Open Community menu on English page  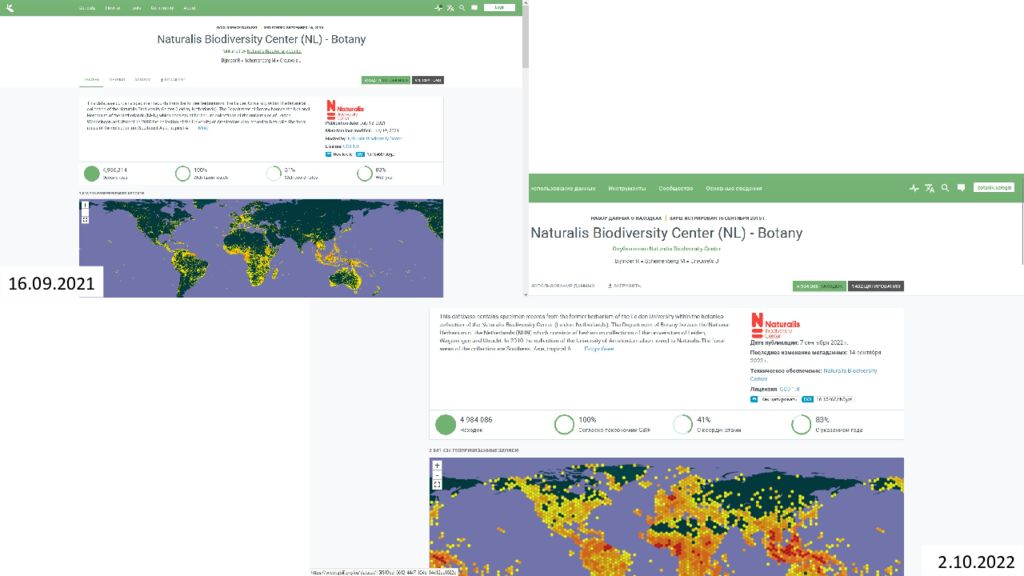pos(162,8)
